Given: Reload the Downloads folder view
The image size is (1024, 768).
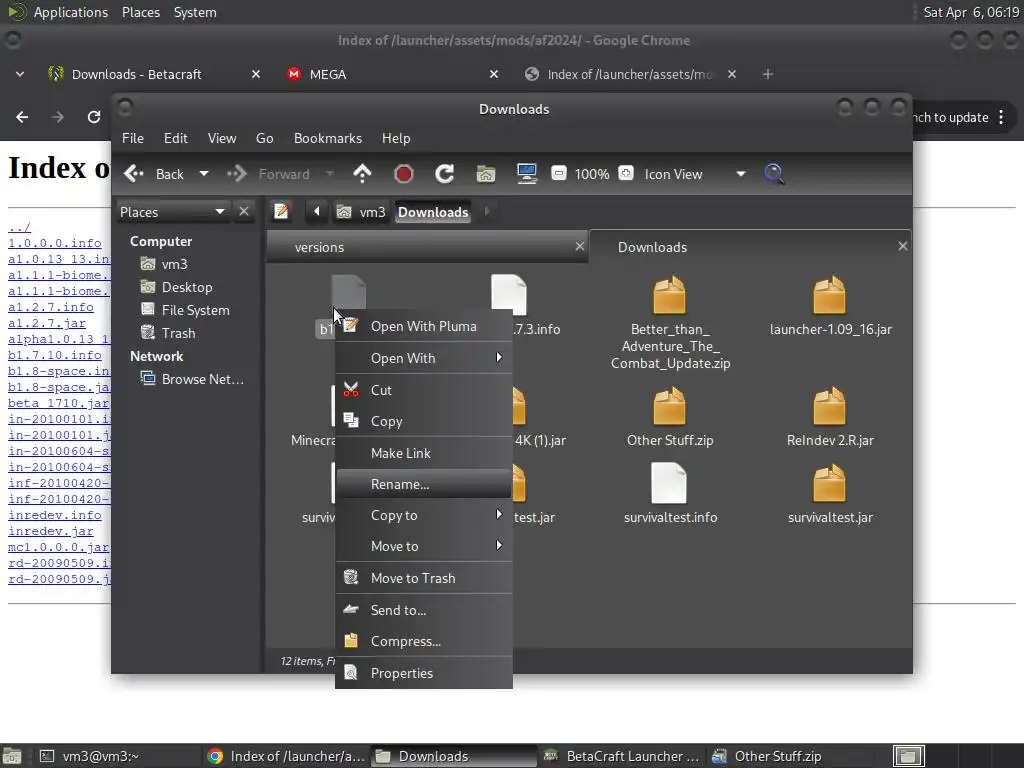Looking at the screenshot, I should [445, 174].
